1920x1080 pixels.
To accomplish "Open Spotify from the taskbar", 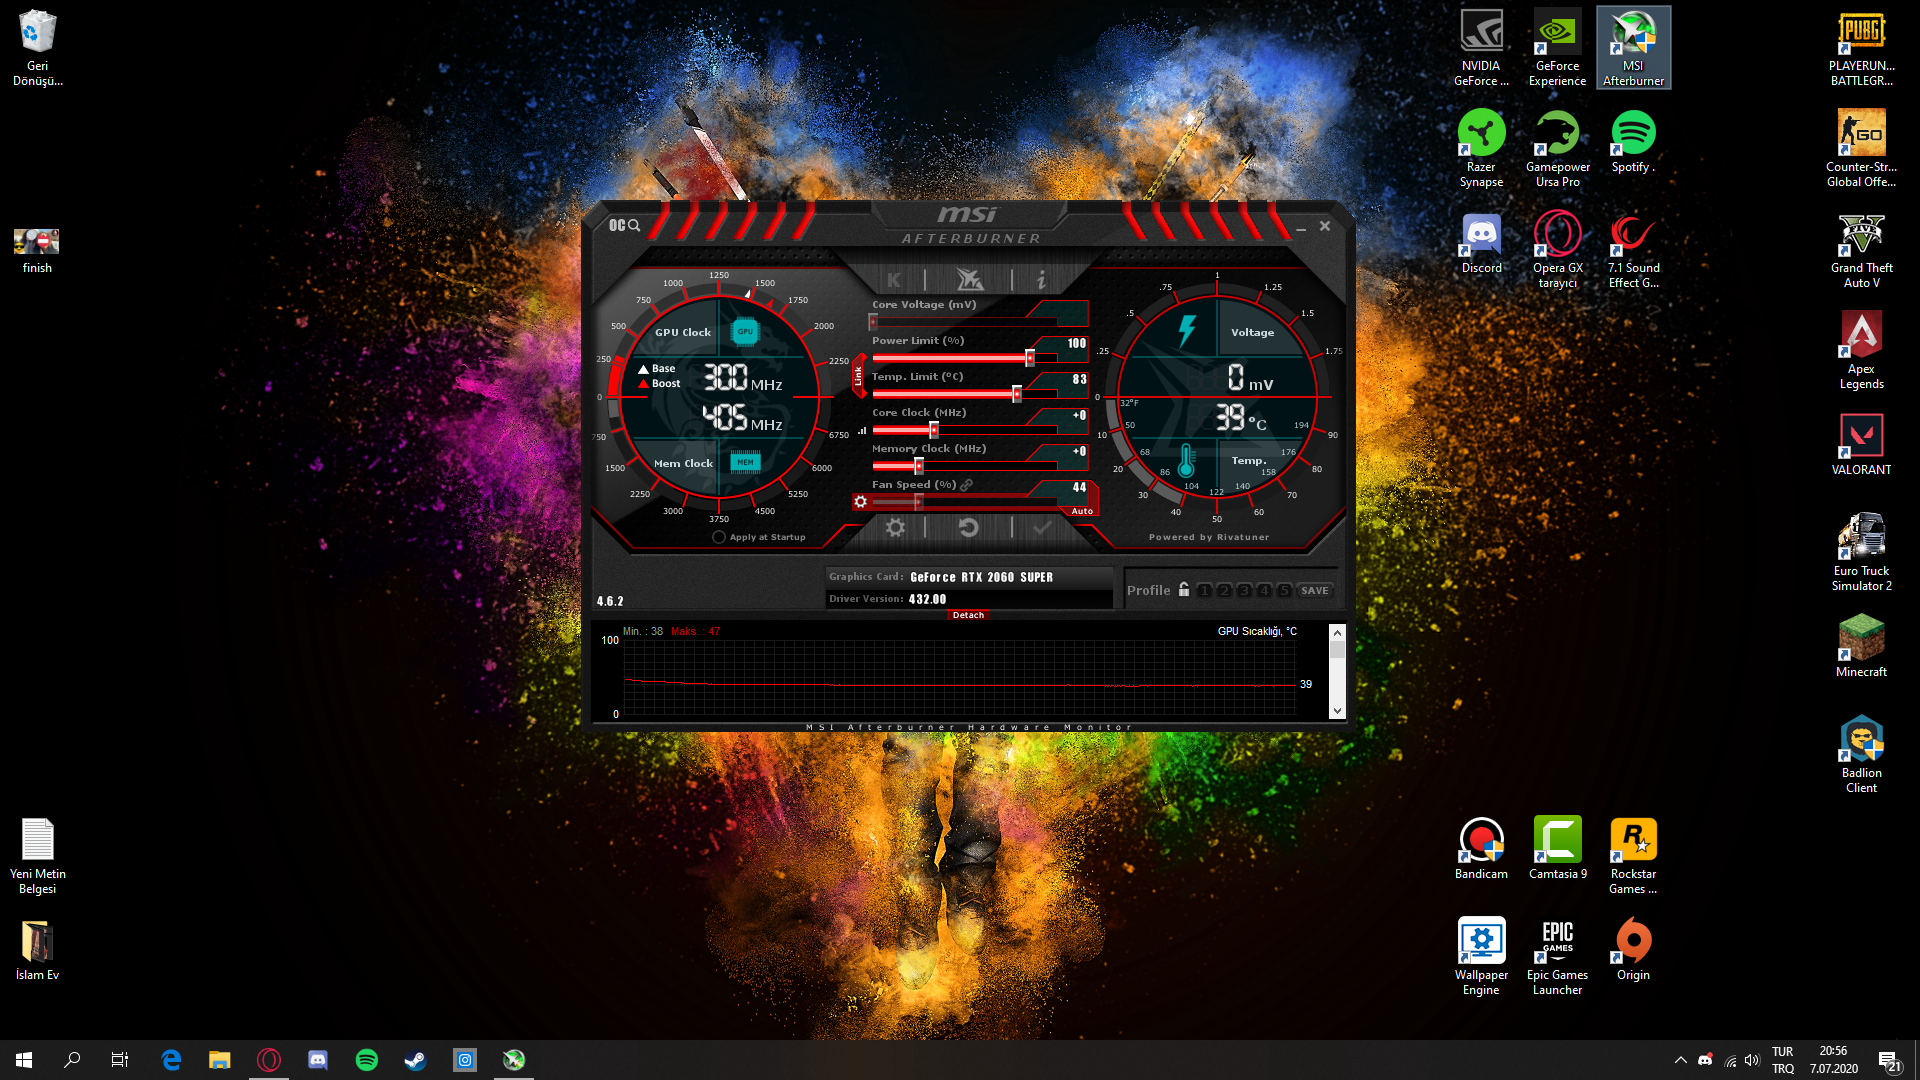I will pyautogui.click(x=367, y=1059).
